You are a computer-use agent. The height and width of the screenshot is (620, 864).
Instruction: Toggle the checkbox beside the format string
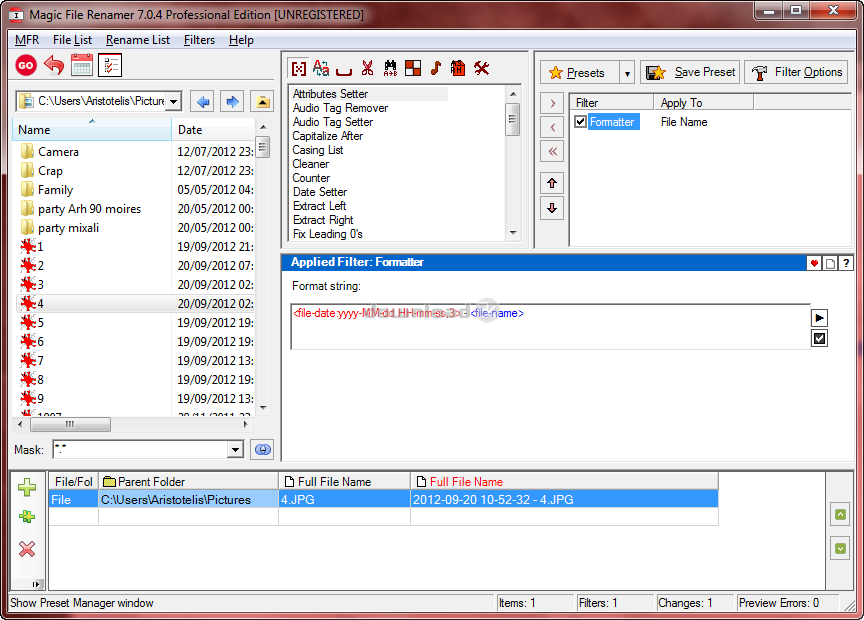pyautogui.click(x=820, y=339)
